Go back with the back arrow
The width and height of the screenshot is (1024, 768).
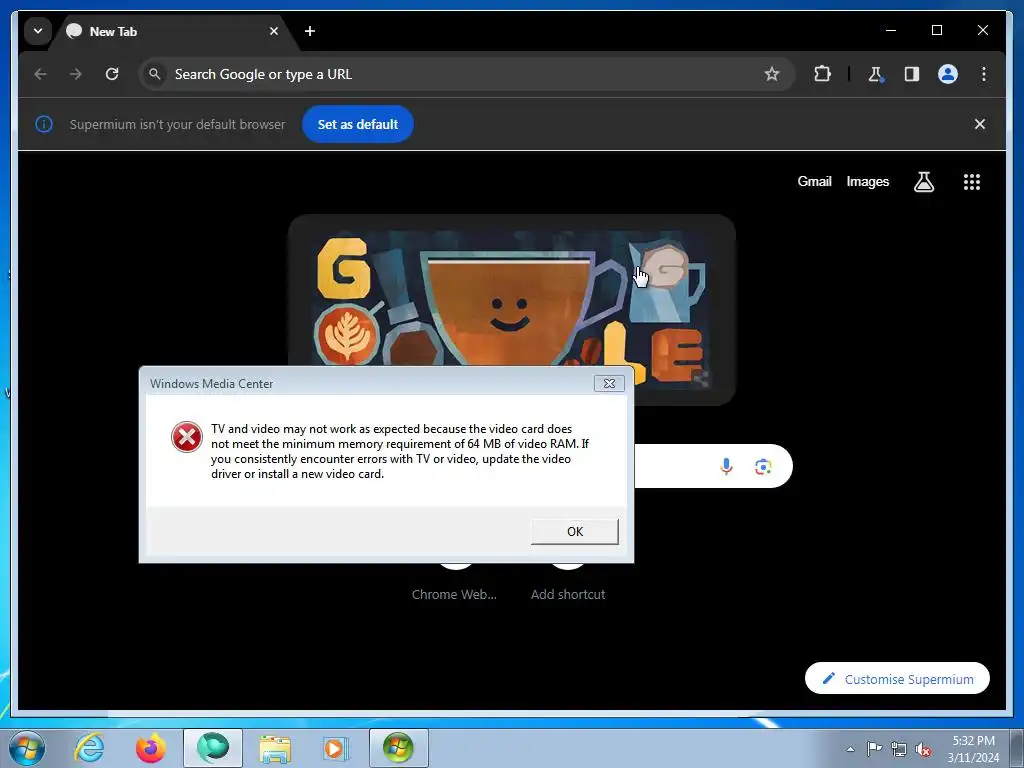pos(40,74)
